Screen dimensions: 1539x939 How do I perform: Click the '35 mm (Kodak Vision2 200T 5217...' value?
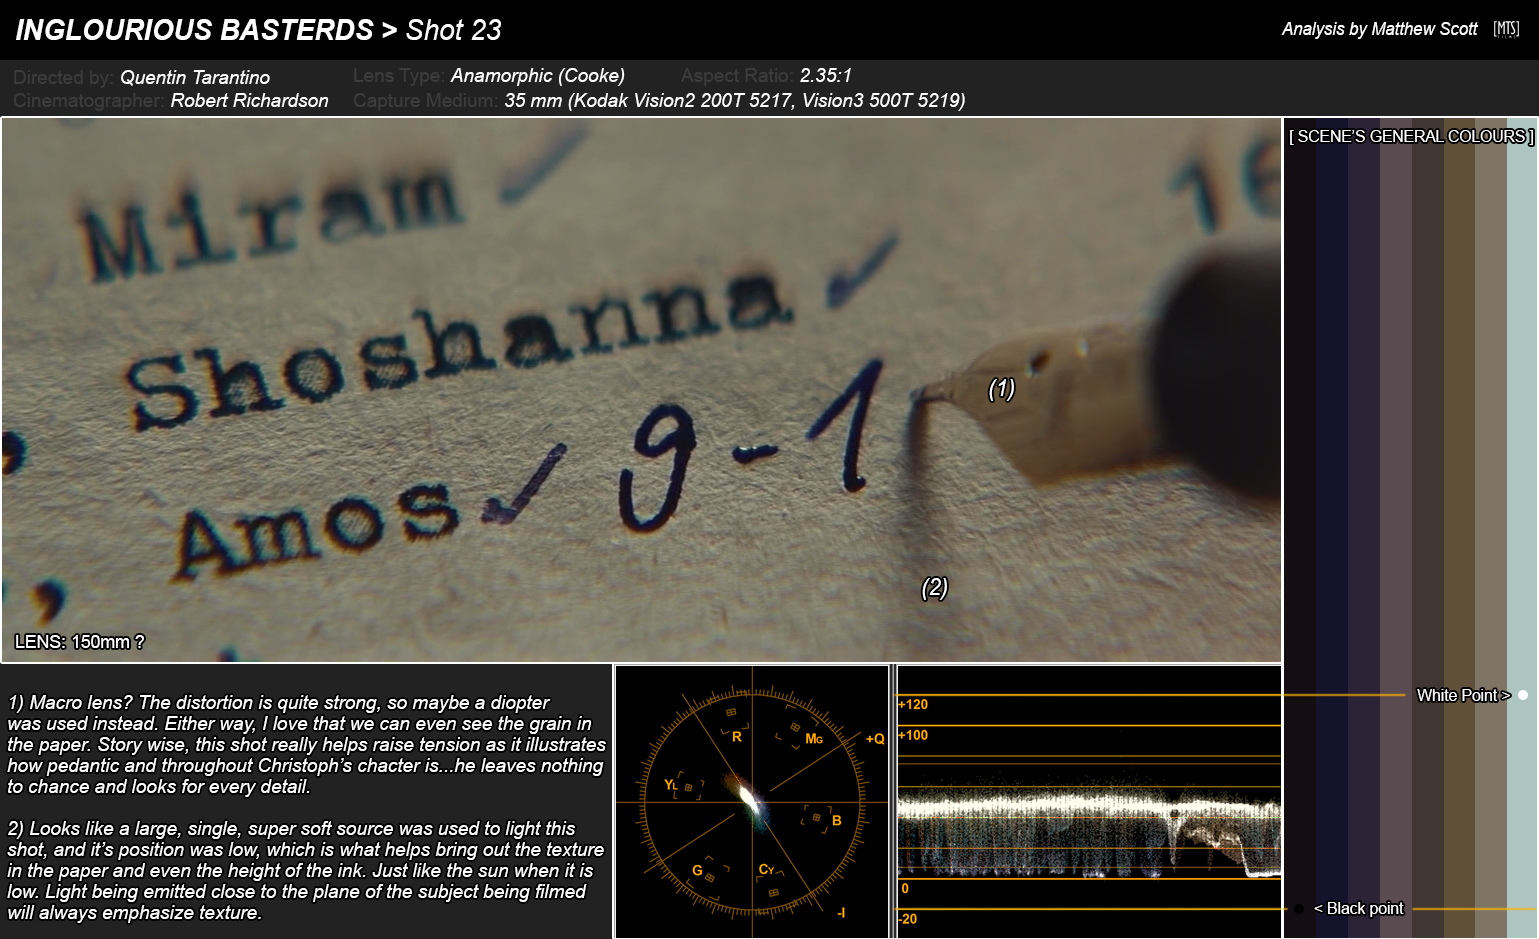pos(735,100)
